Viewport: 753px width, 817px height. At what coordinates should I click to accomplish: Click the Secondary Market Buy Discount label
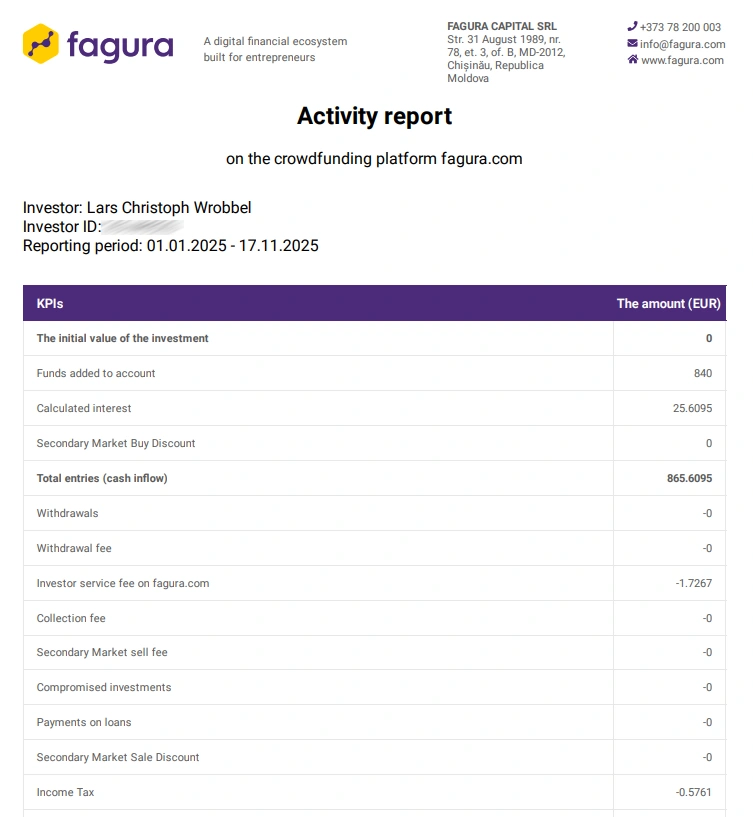click(x=116, y=443)
